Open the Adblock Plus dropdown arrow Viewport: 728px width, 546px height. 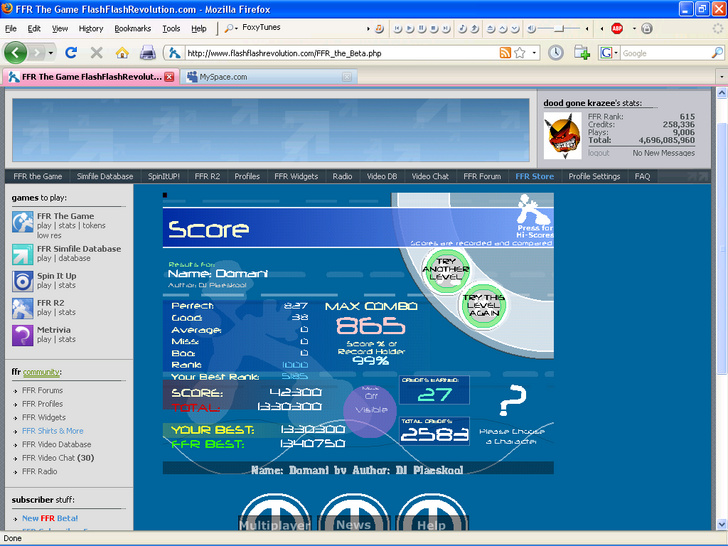tap(634, 29)
